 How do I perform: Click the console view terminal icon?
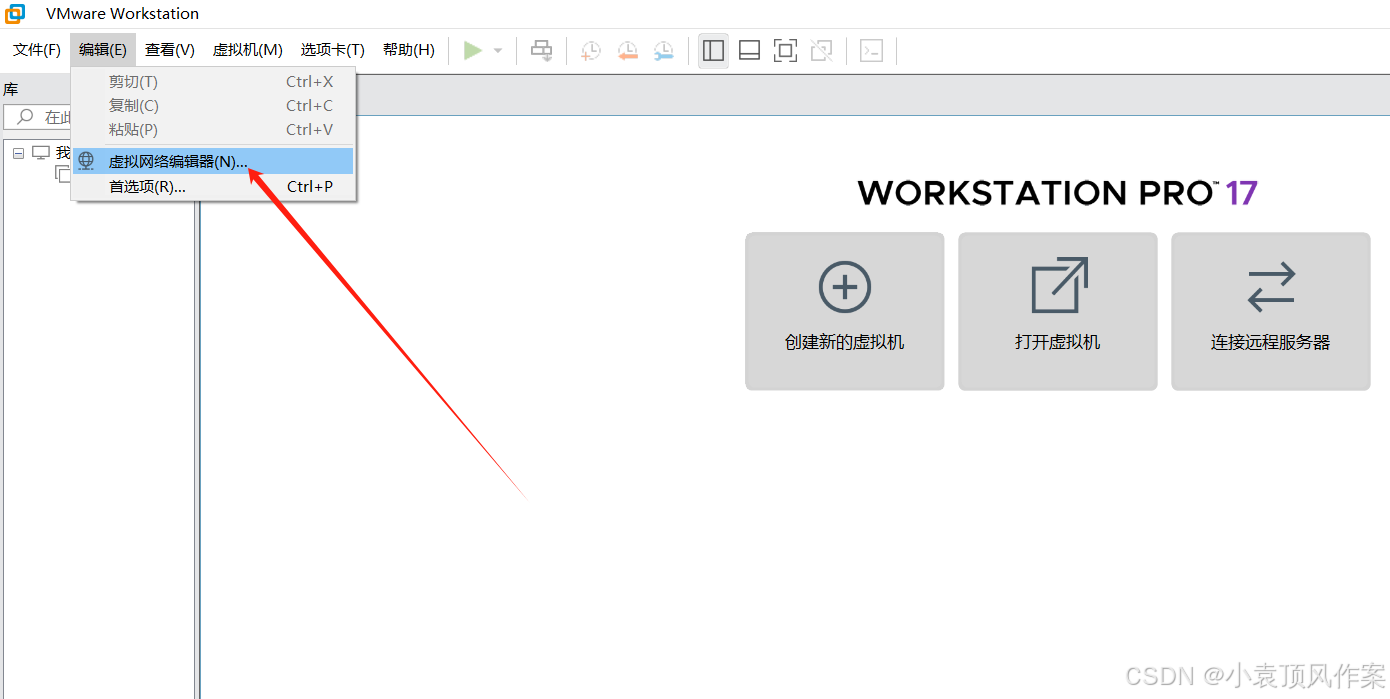click(x=871, y=50)
